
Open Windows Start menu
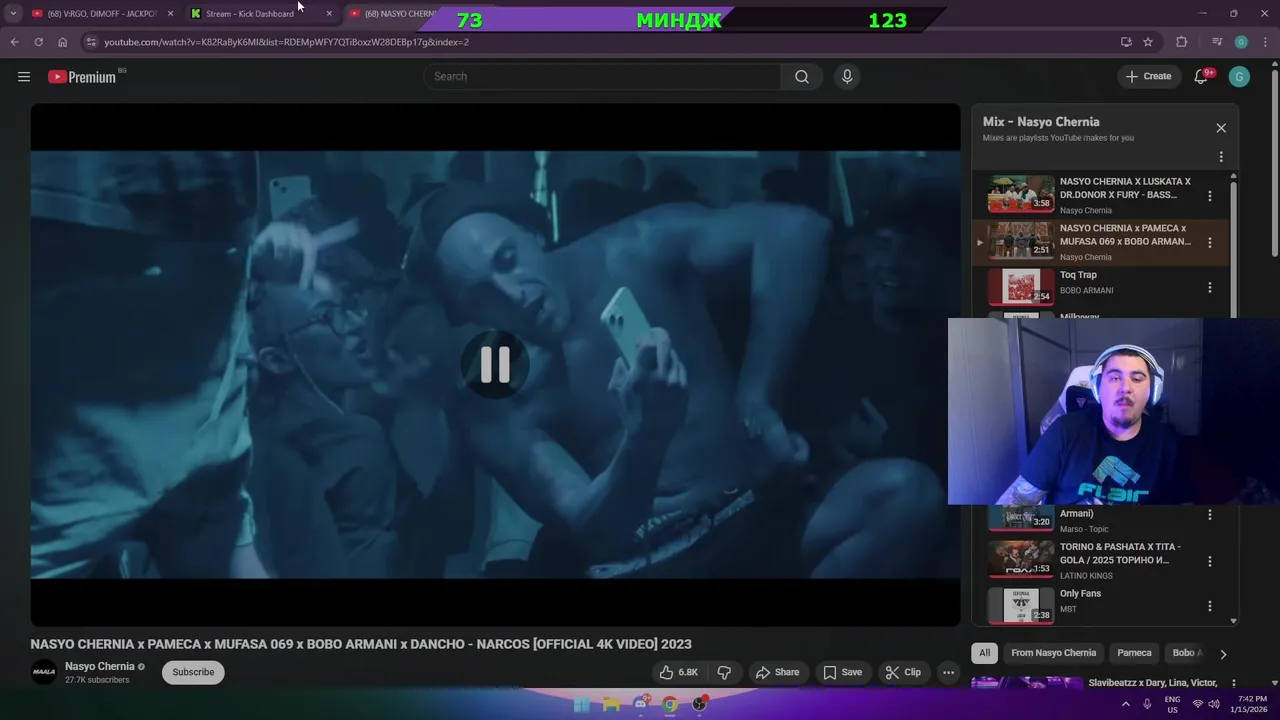pos(581,704)
